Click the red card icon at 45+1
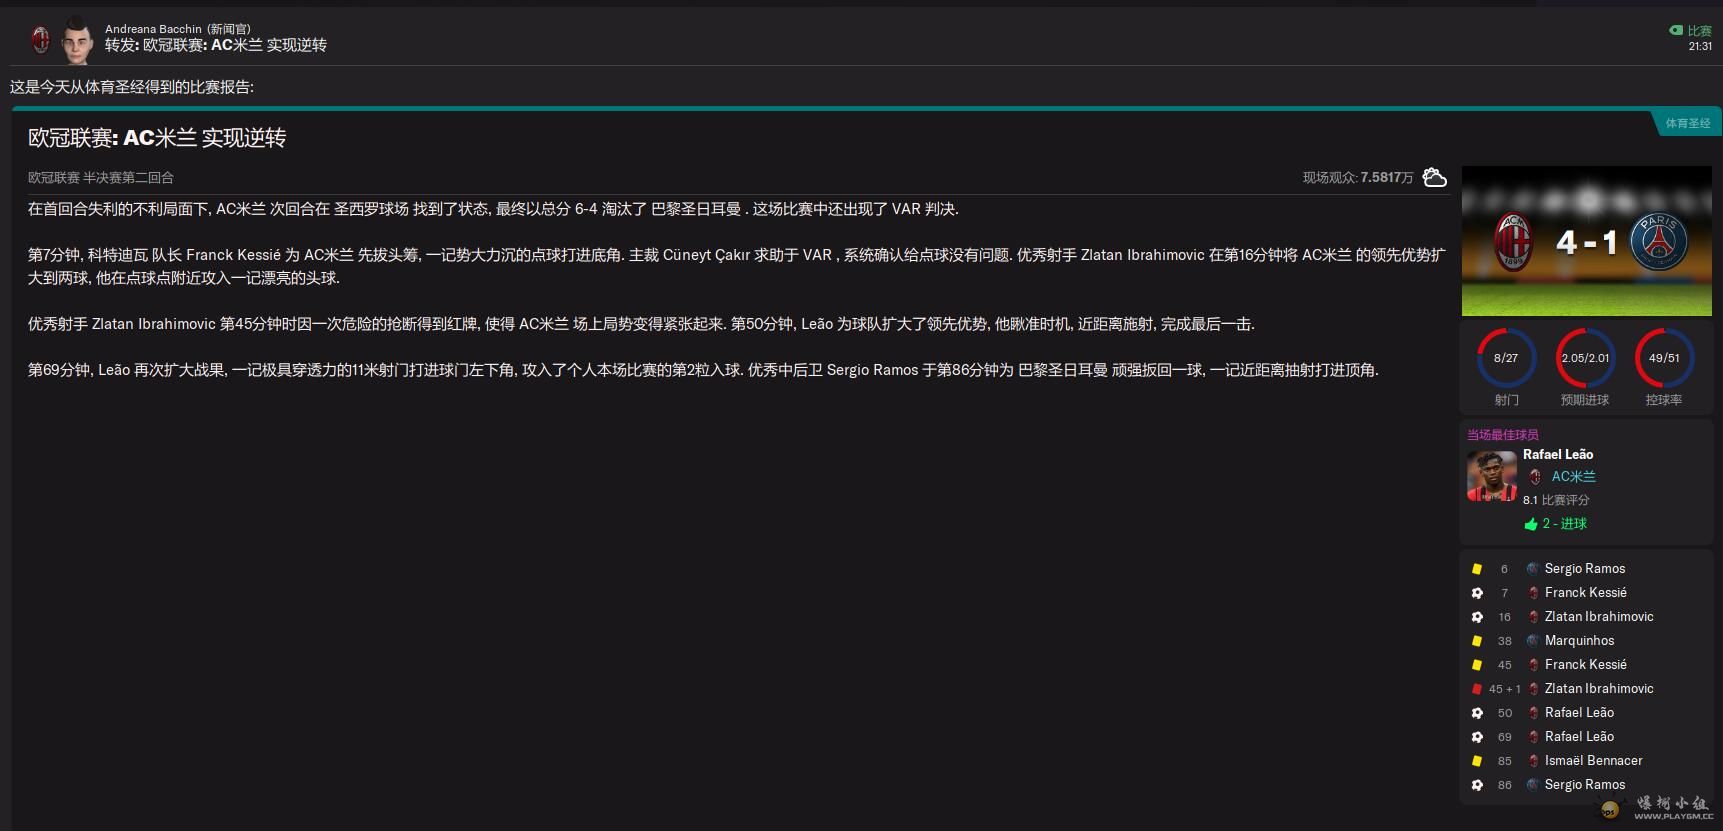The image size is (1723, 831). (x=1477, y=689)
